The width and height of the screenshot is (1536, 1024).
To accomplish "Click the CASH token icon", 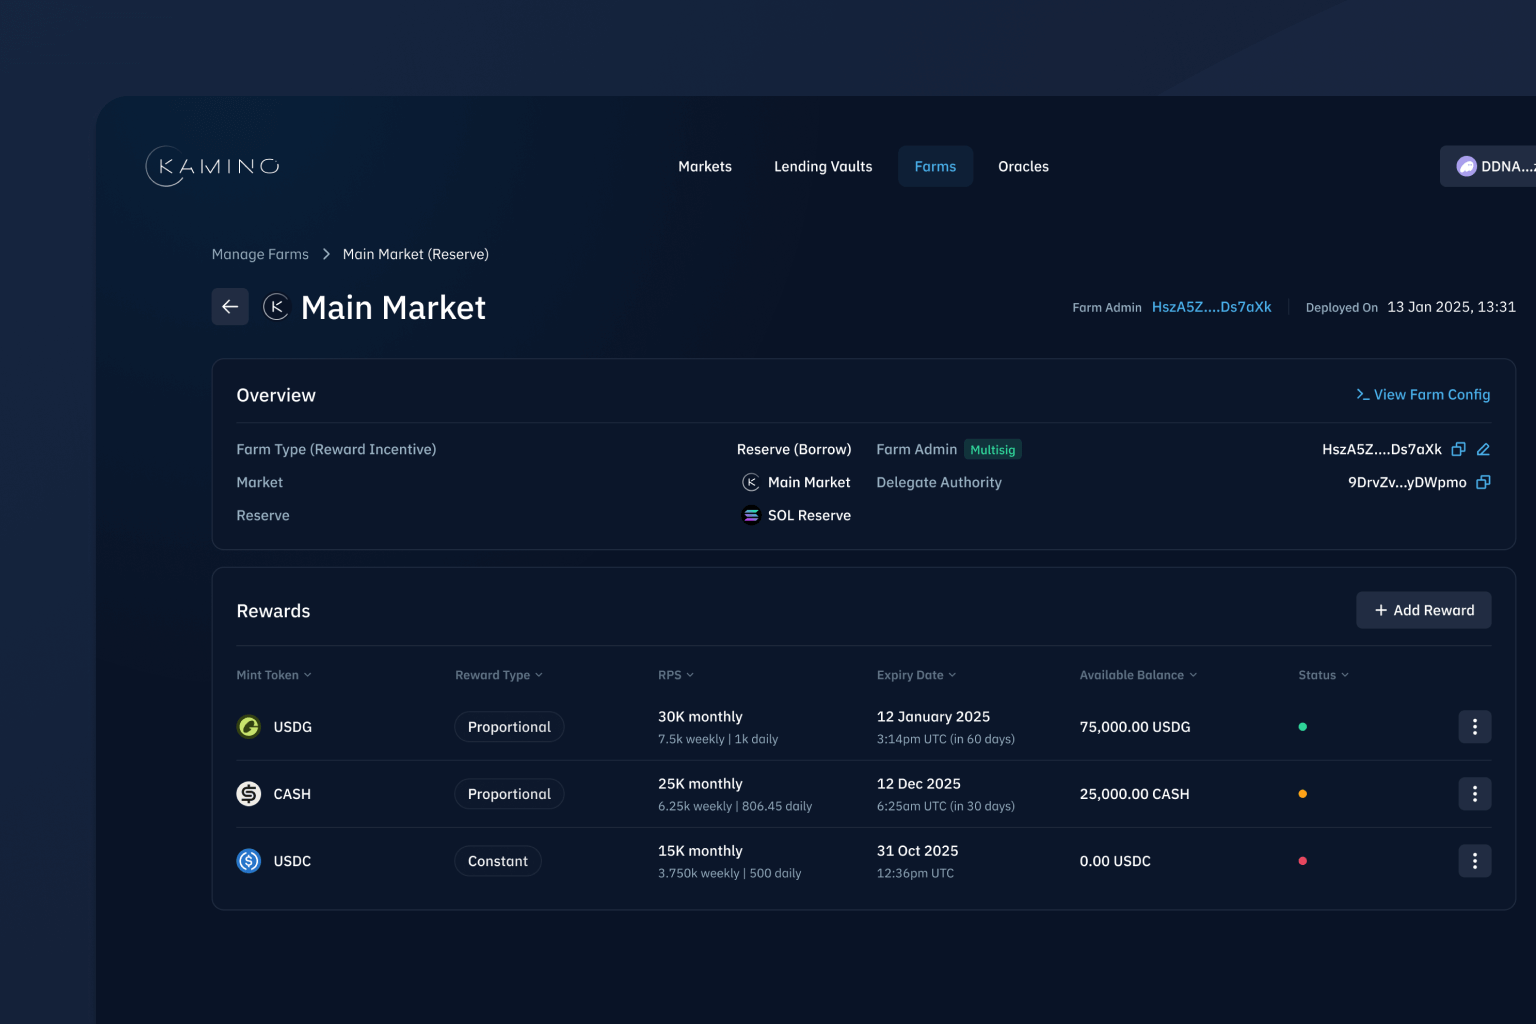I will (x=248, y=793).
